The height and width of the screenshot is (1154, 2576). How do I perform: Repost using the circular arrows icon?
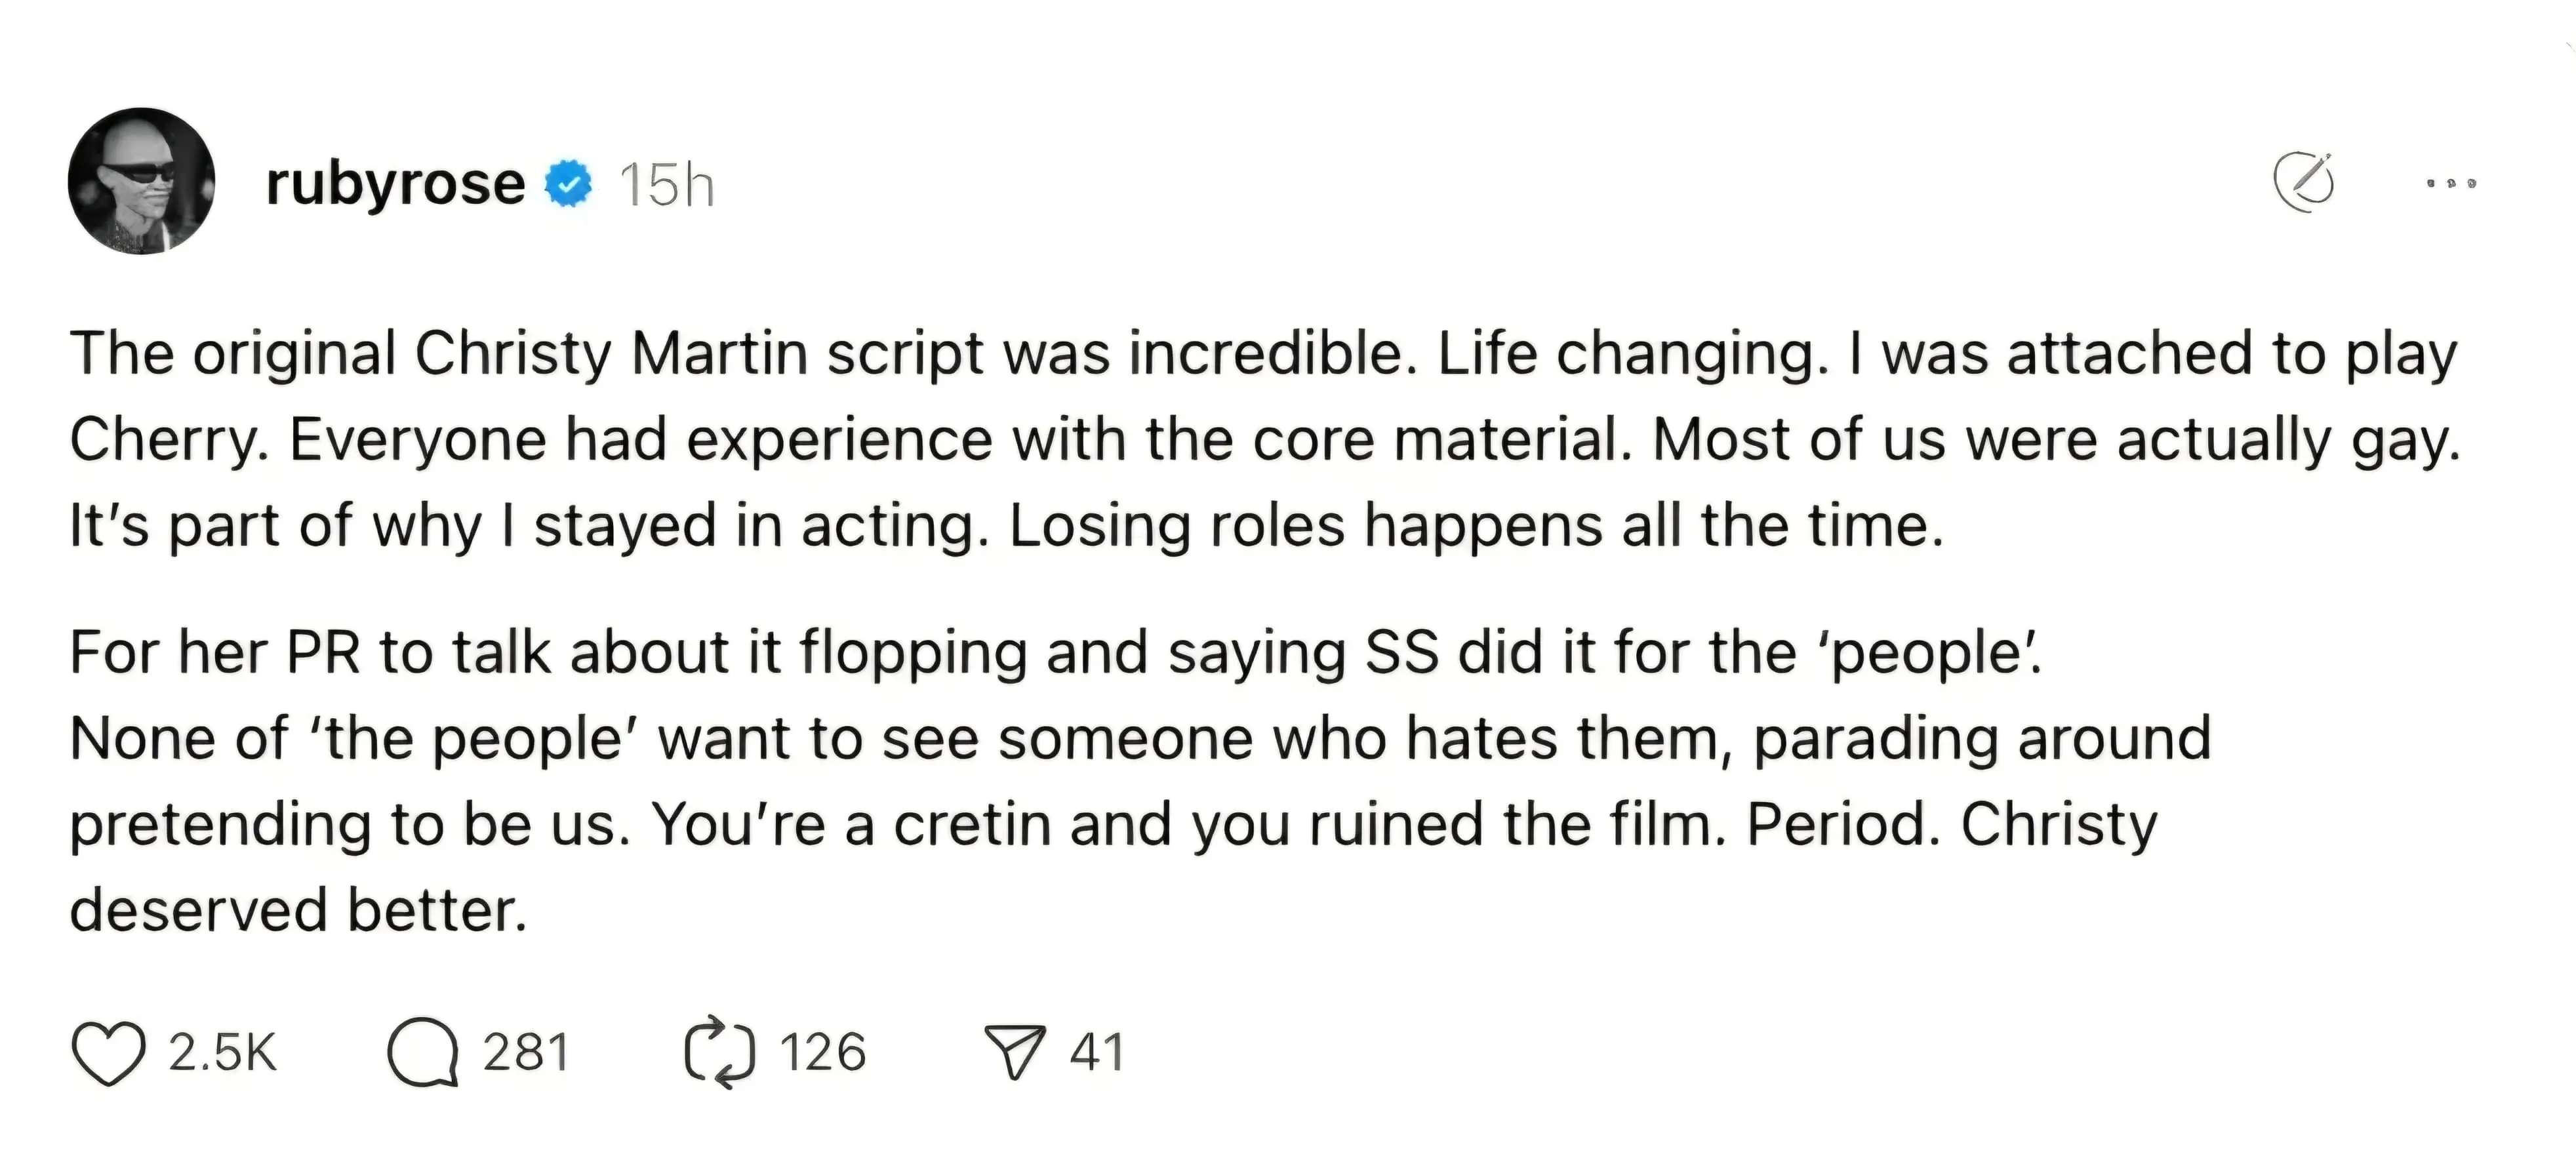(x=719, y=1052)
